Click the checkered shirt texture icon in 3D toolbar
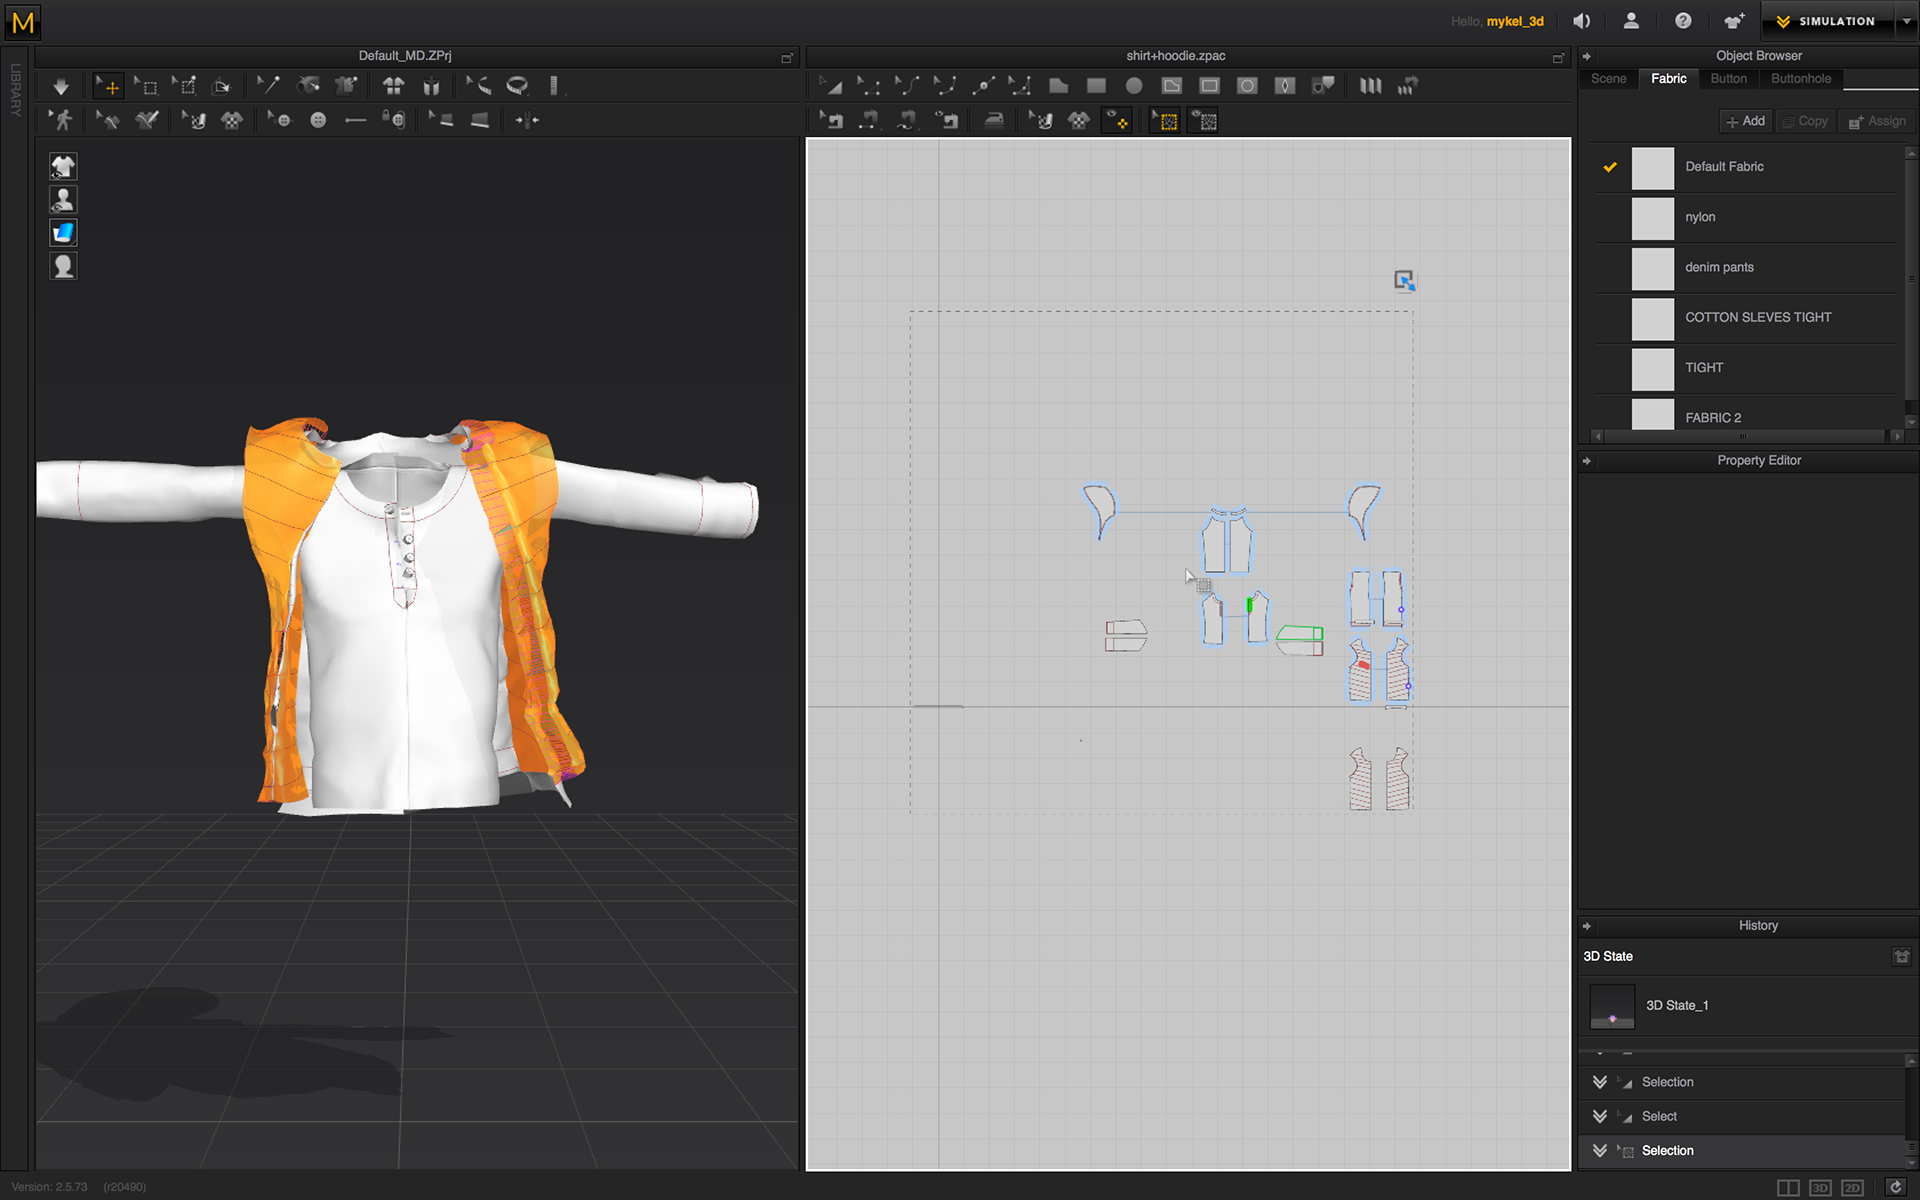 (232, 121)
